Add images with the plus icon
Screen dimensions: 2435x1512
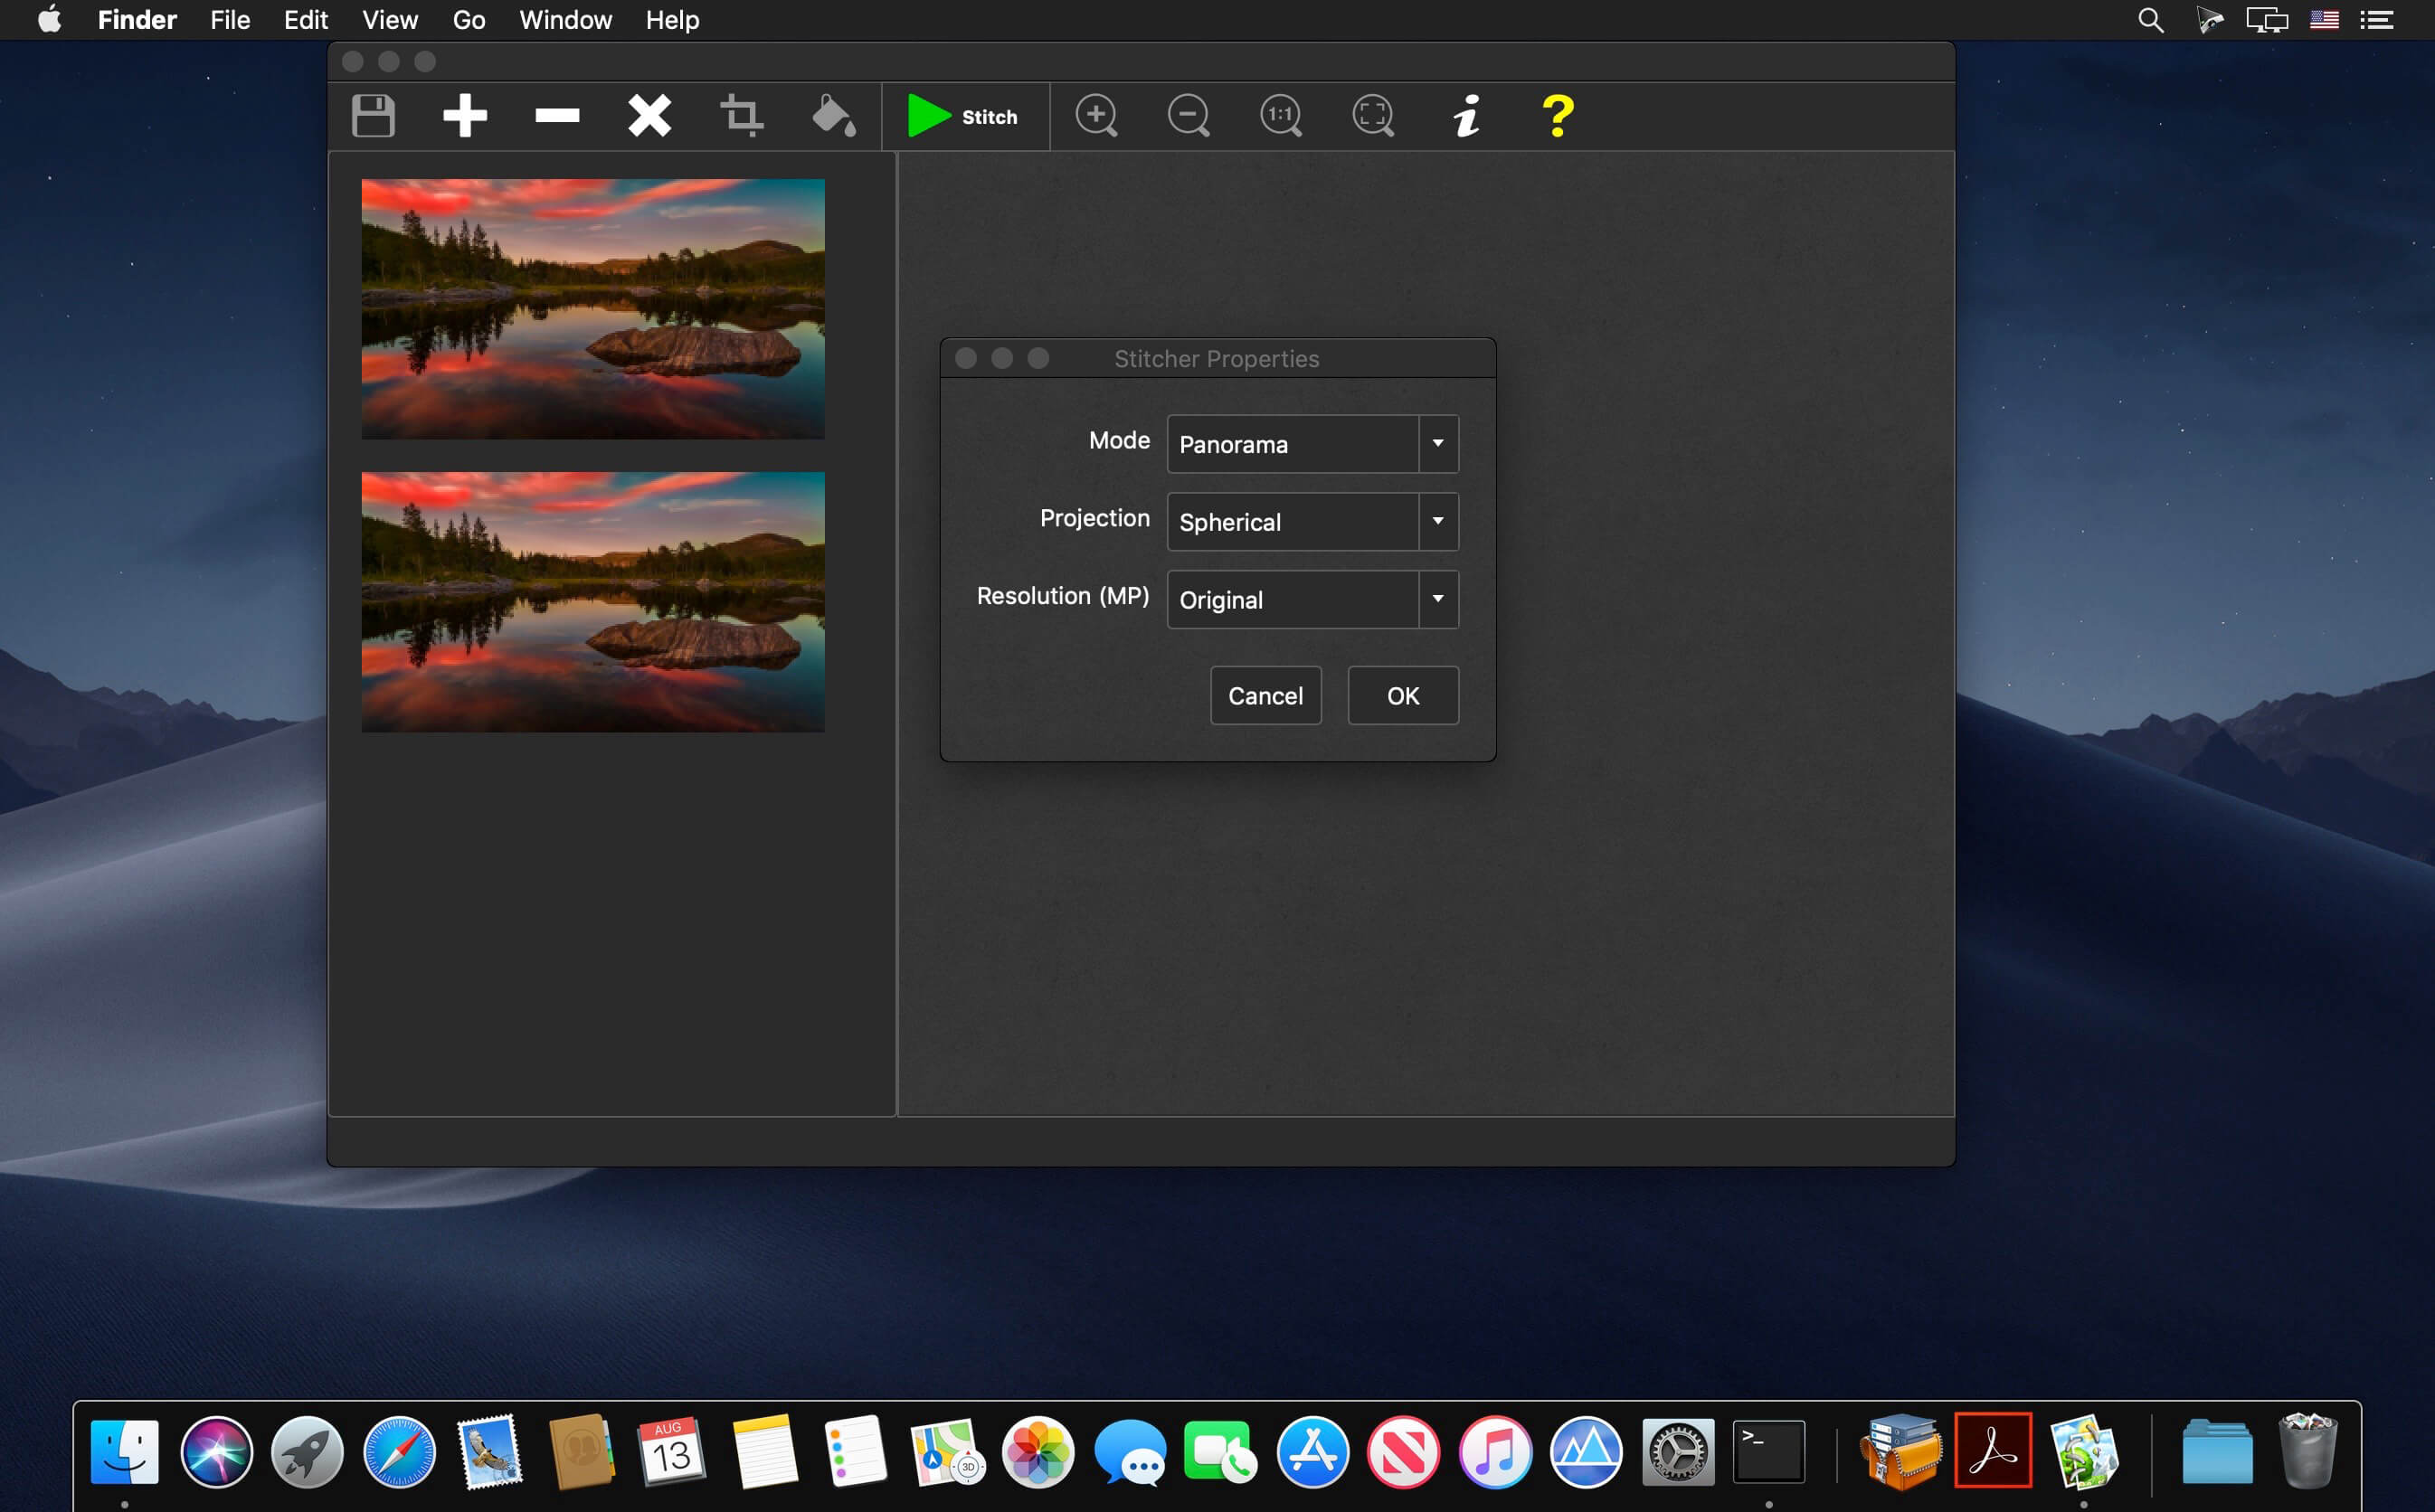tap(465, 116)
